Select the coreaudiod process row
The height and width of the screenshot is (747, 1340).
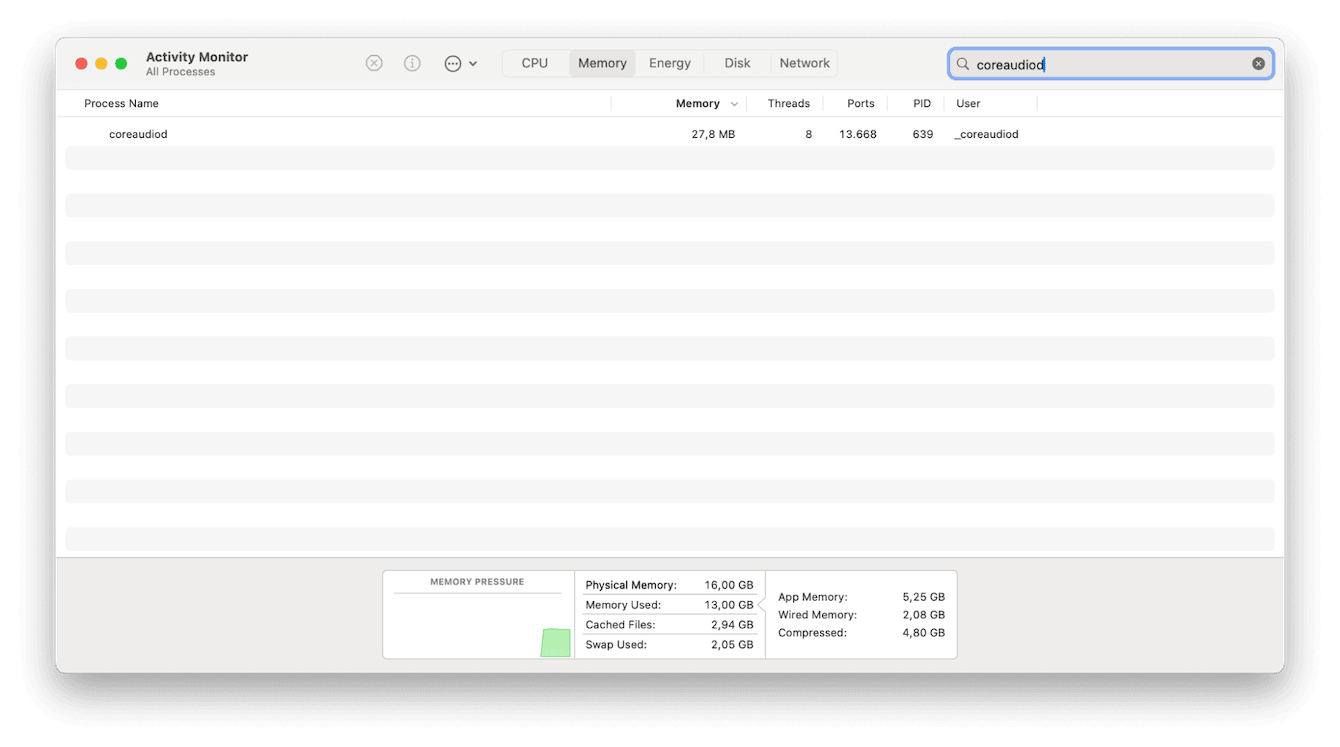pos(400,134)
